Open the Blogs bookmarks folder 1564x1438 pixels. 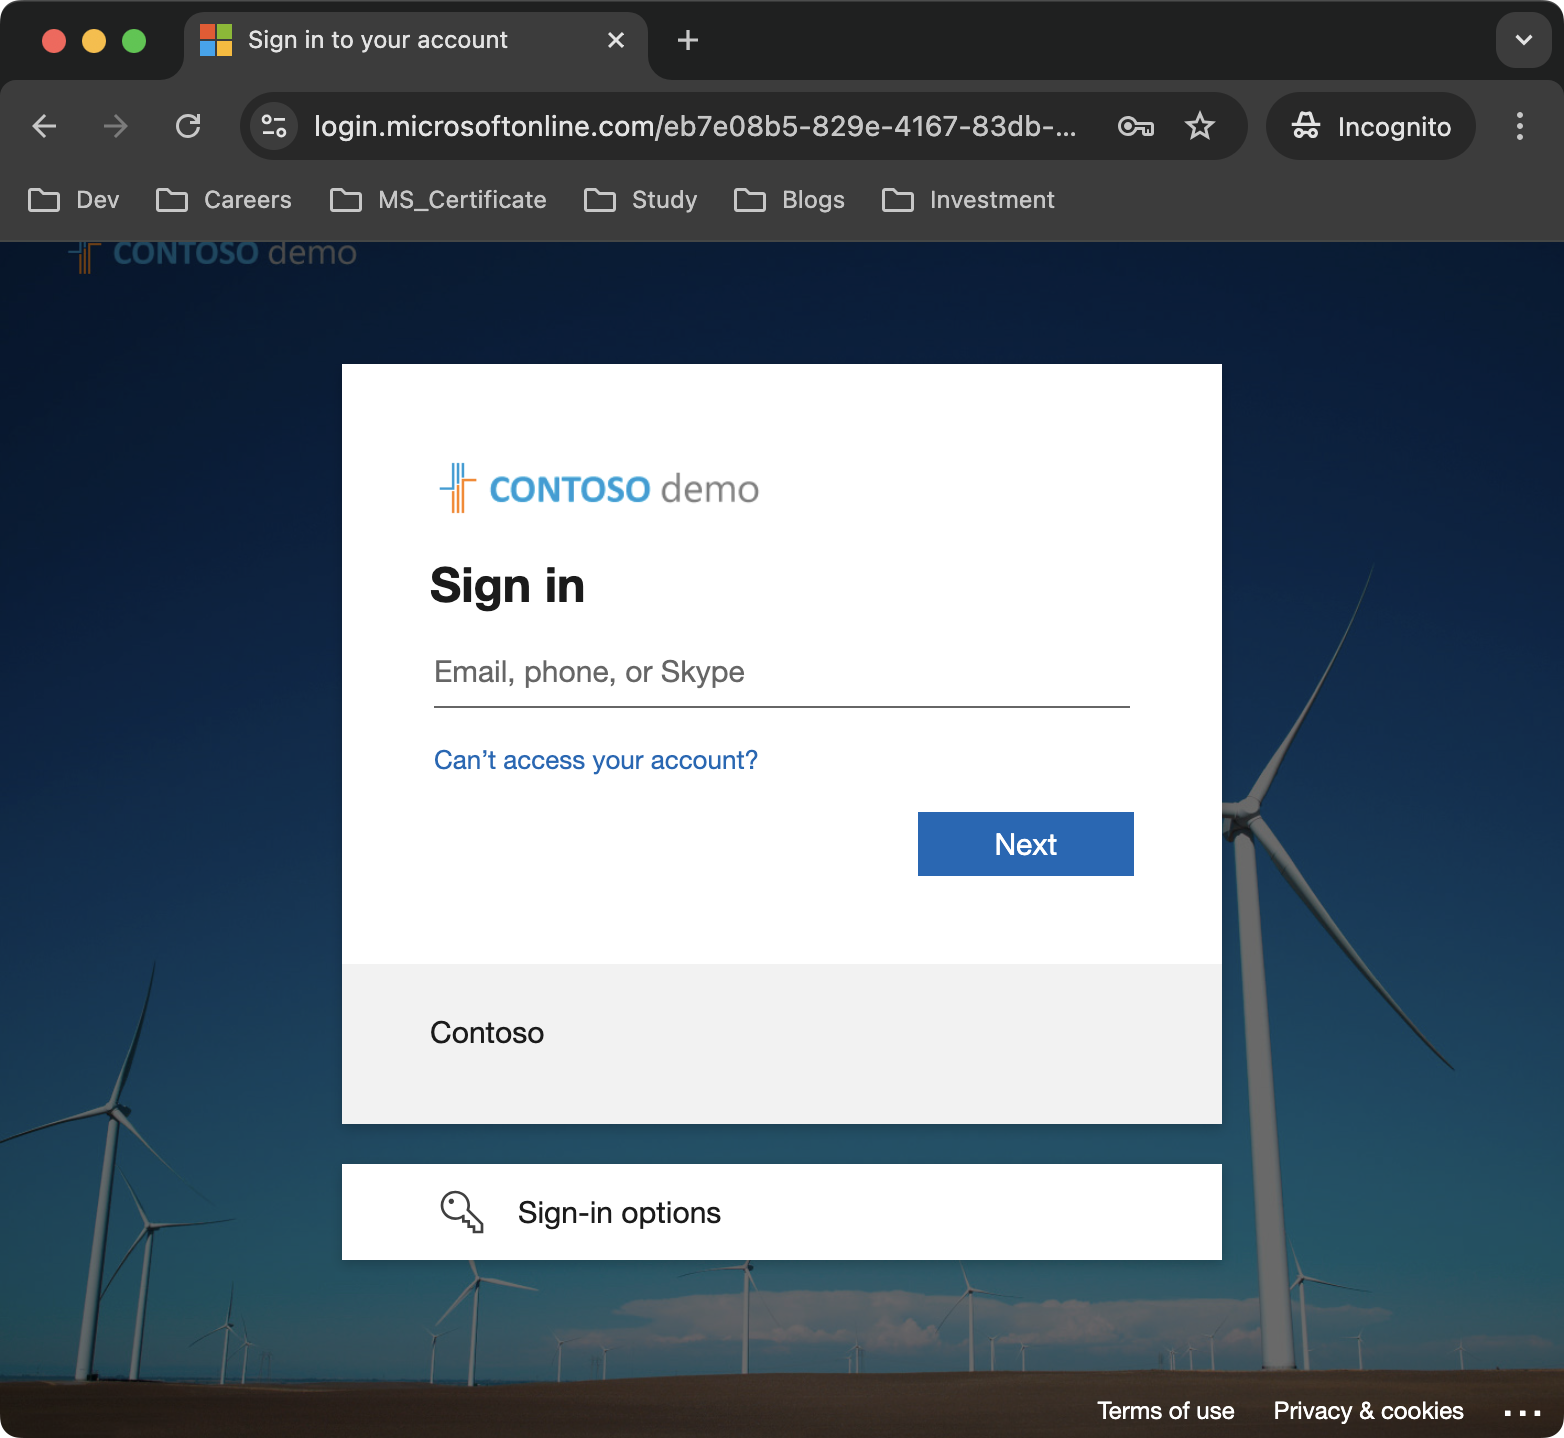(x=790, y=200)
